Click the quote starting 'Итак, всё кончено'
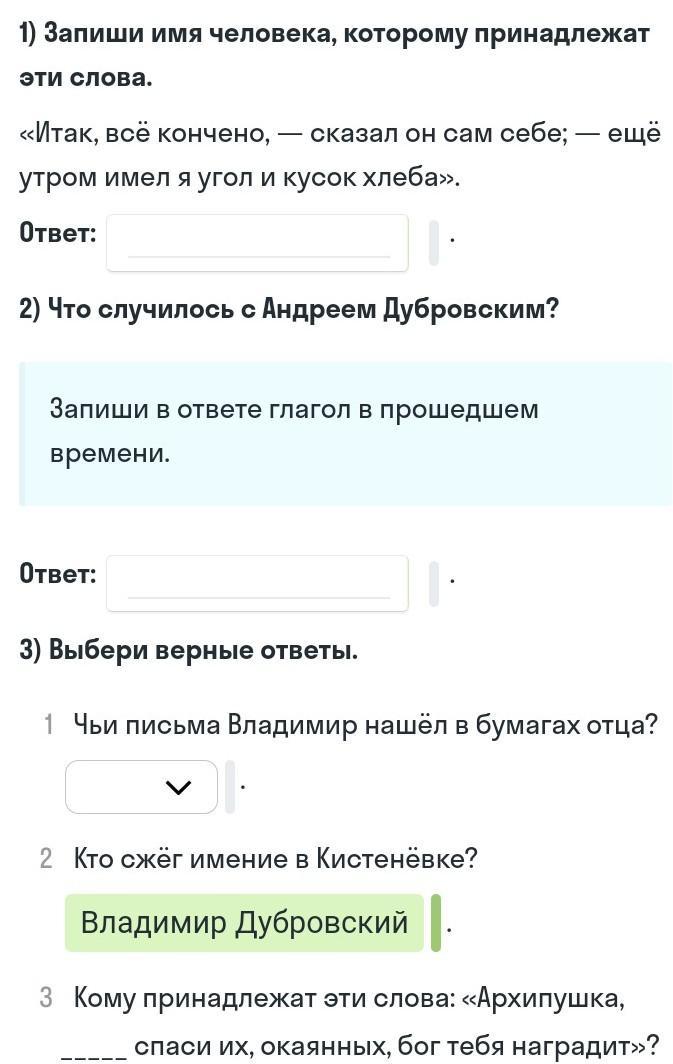673x1064 pixels. coord(340,155)
